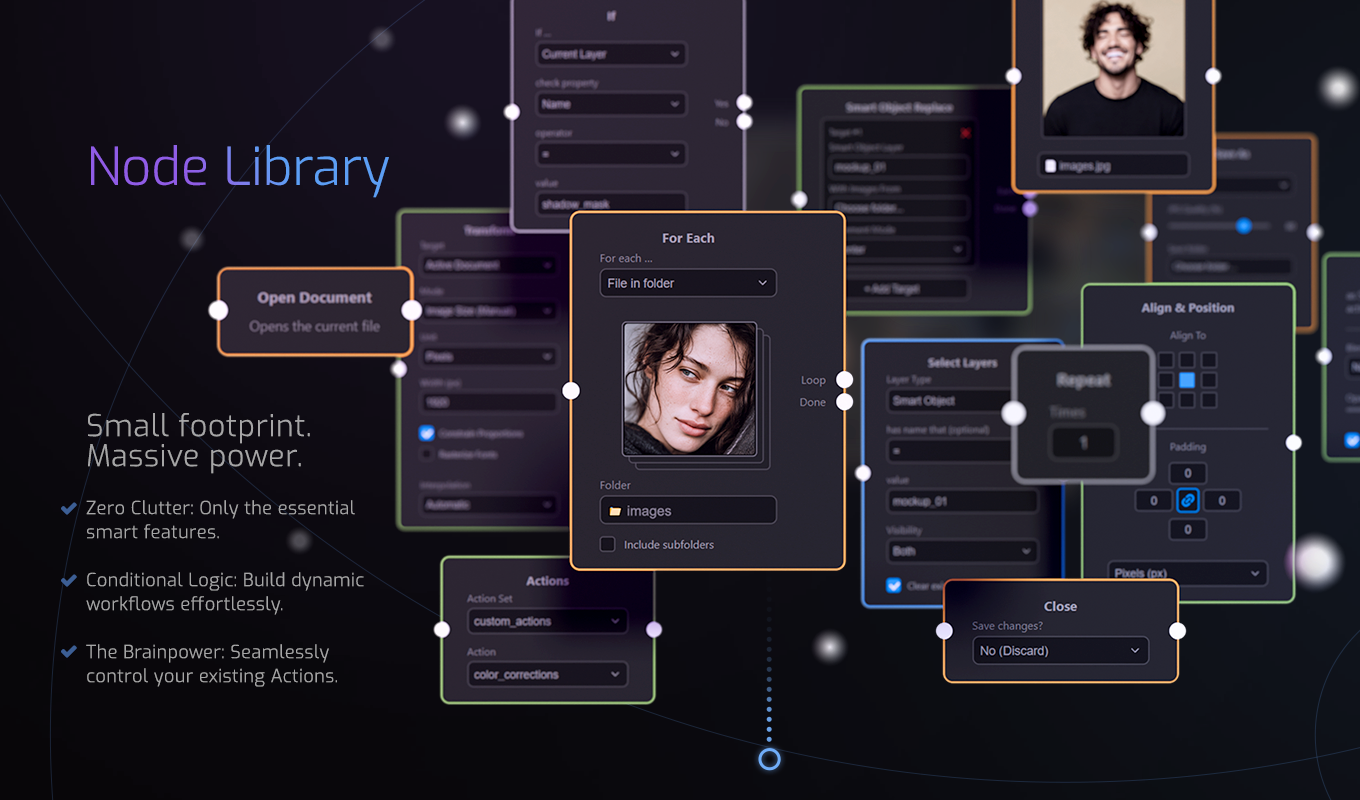1360x800 pixels.
Task: Click the Repeat node input port
Action: [1014, 413]
